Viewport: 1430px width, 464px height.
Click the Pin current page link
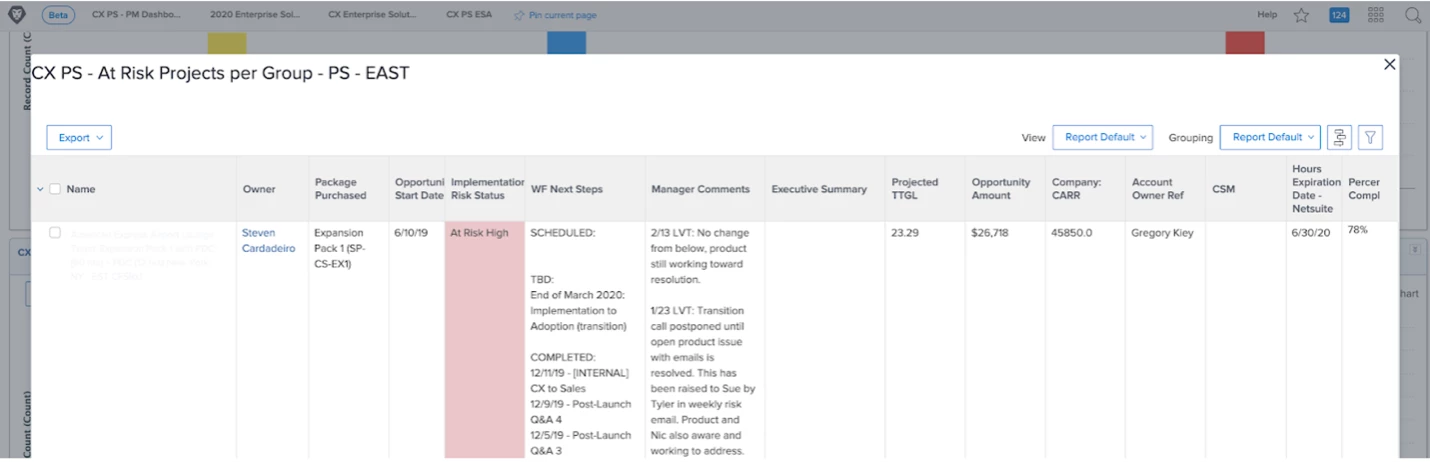562,16
